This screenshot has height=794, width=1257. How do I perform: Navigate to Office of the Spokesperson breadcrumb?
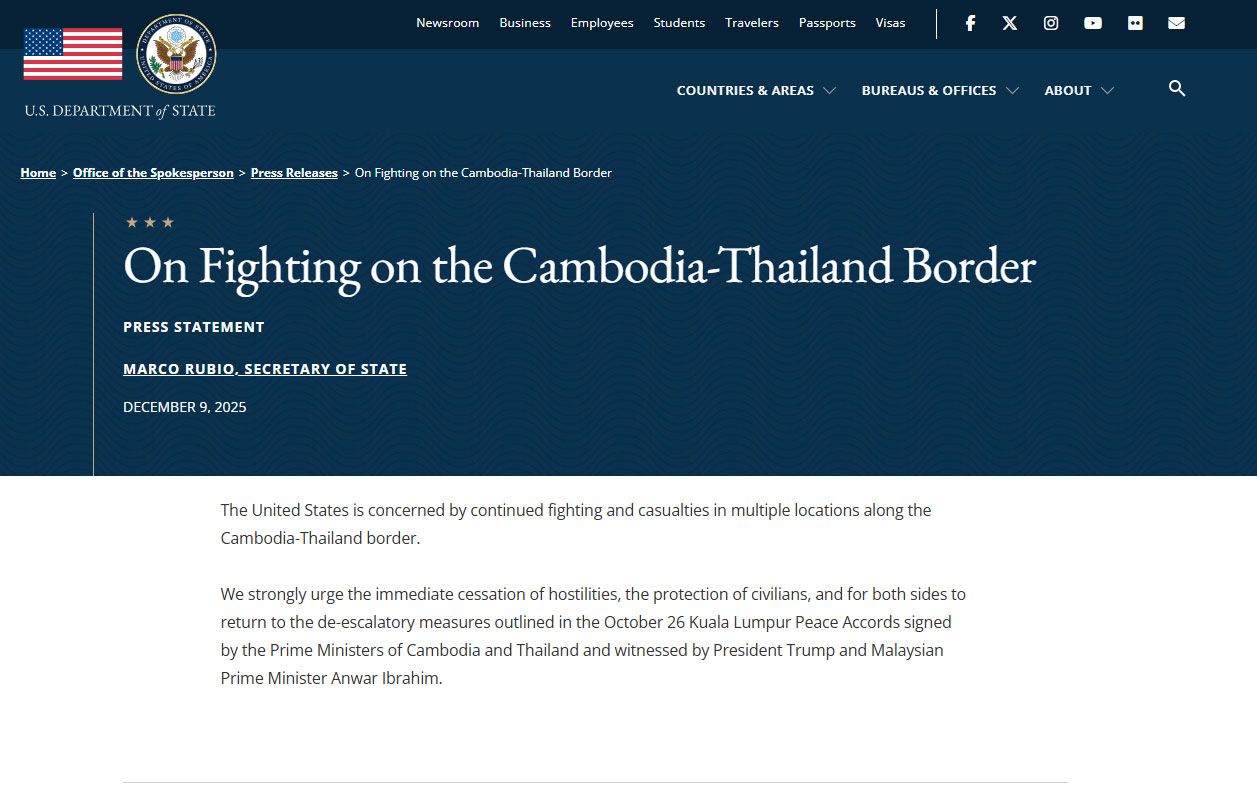click(153, 173)
